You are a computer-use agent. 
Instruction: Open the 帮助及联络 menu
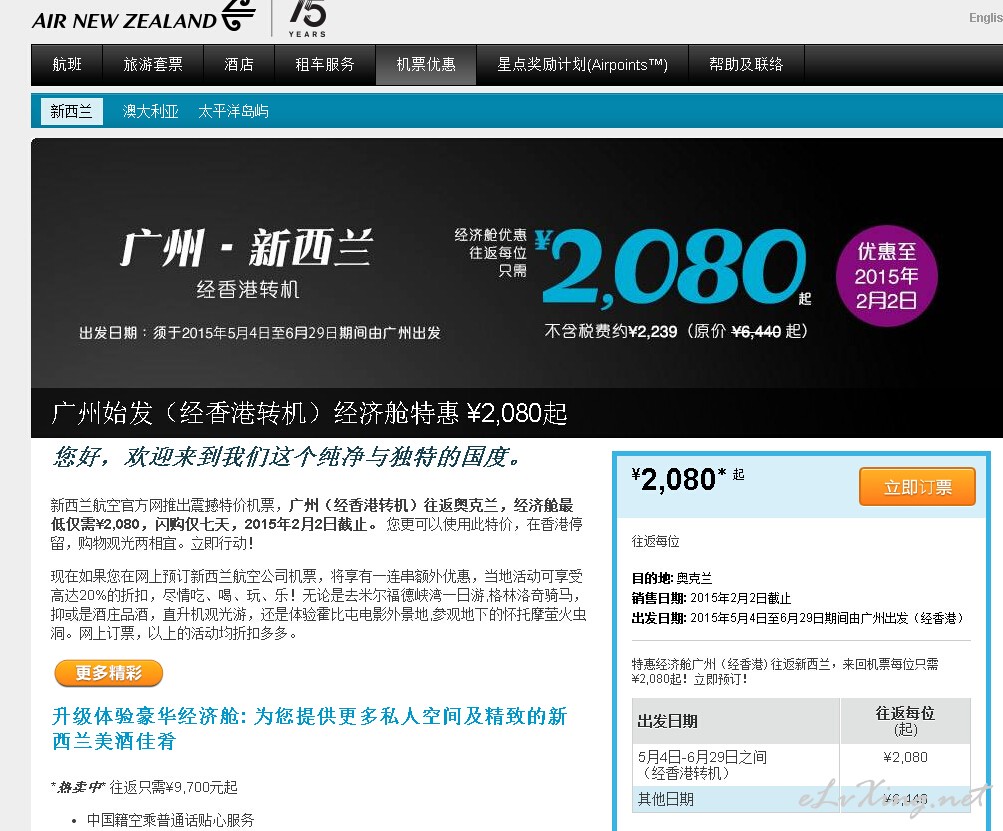pyautogui.click(x=746, y=65)
